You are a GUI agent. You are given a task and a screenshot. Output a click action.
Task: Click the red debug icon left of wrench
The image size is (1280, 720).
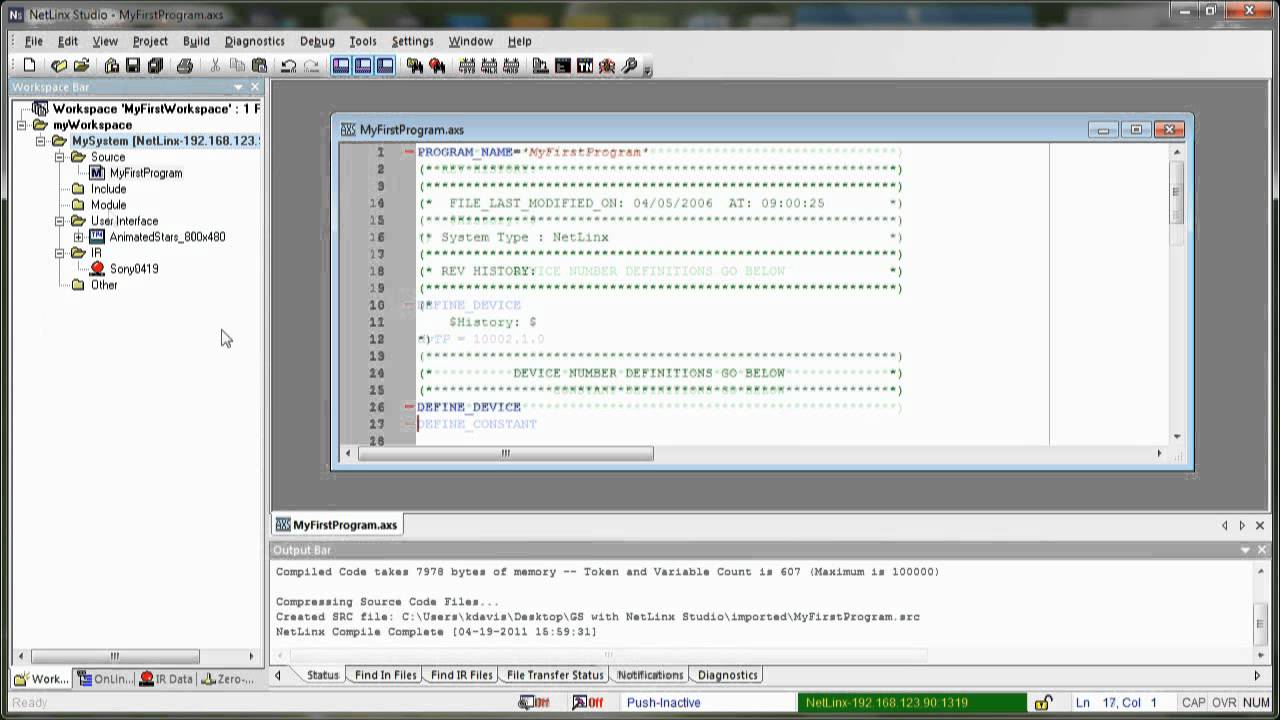(x=607, y=66)
